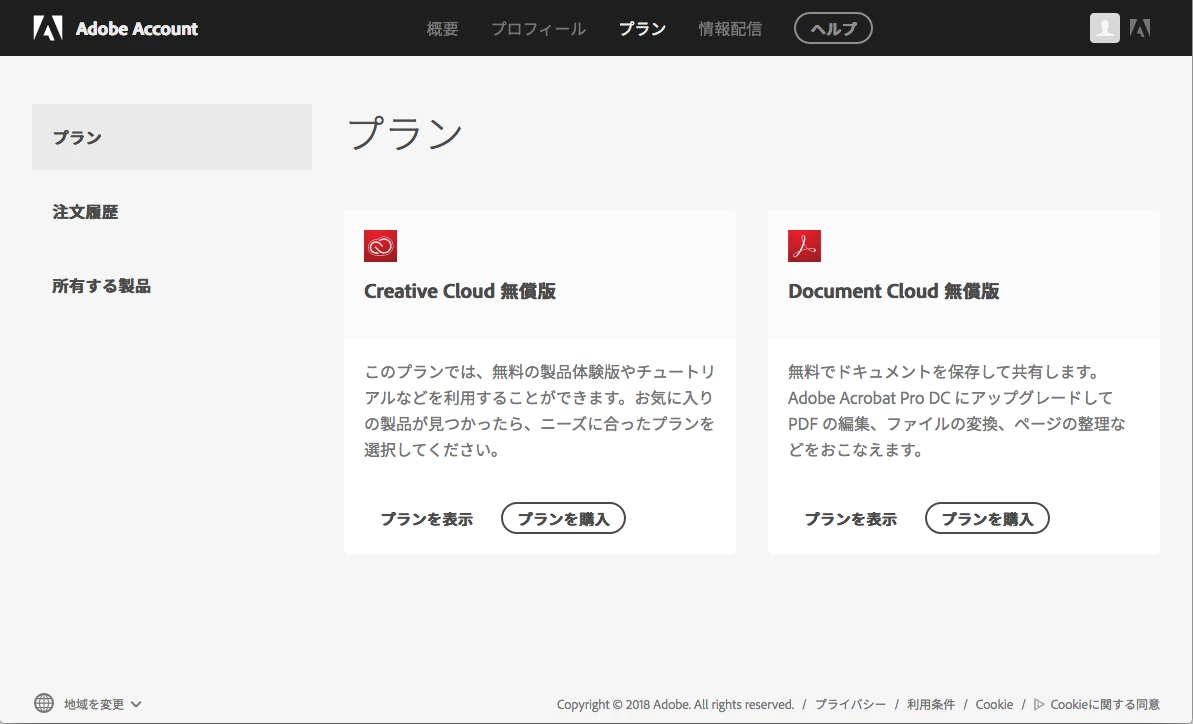Click プランを表示 under Creative Cloud

pos(427,519)
